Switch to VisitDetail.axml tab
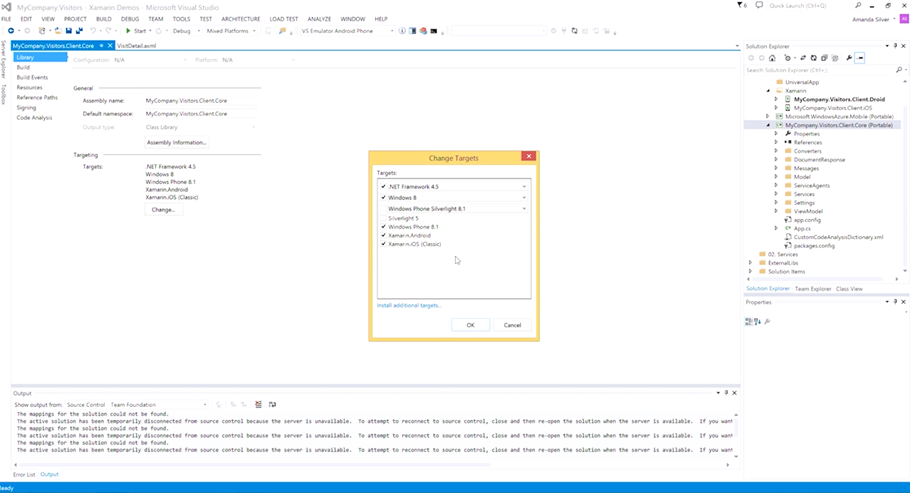This screenshot has width=910, height=493. point(136,46)
